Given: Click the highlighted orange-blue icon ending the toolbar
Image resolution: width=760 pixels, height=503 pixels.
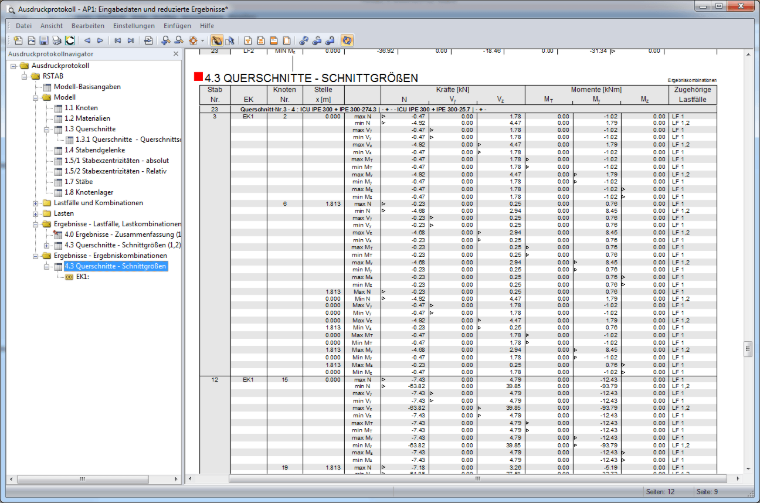Looking at the screenshot, I should (x=347, y=41).
